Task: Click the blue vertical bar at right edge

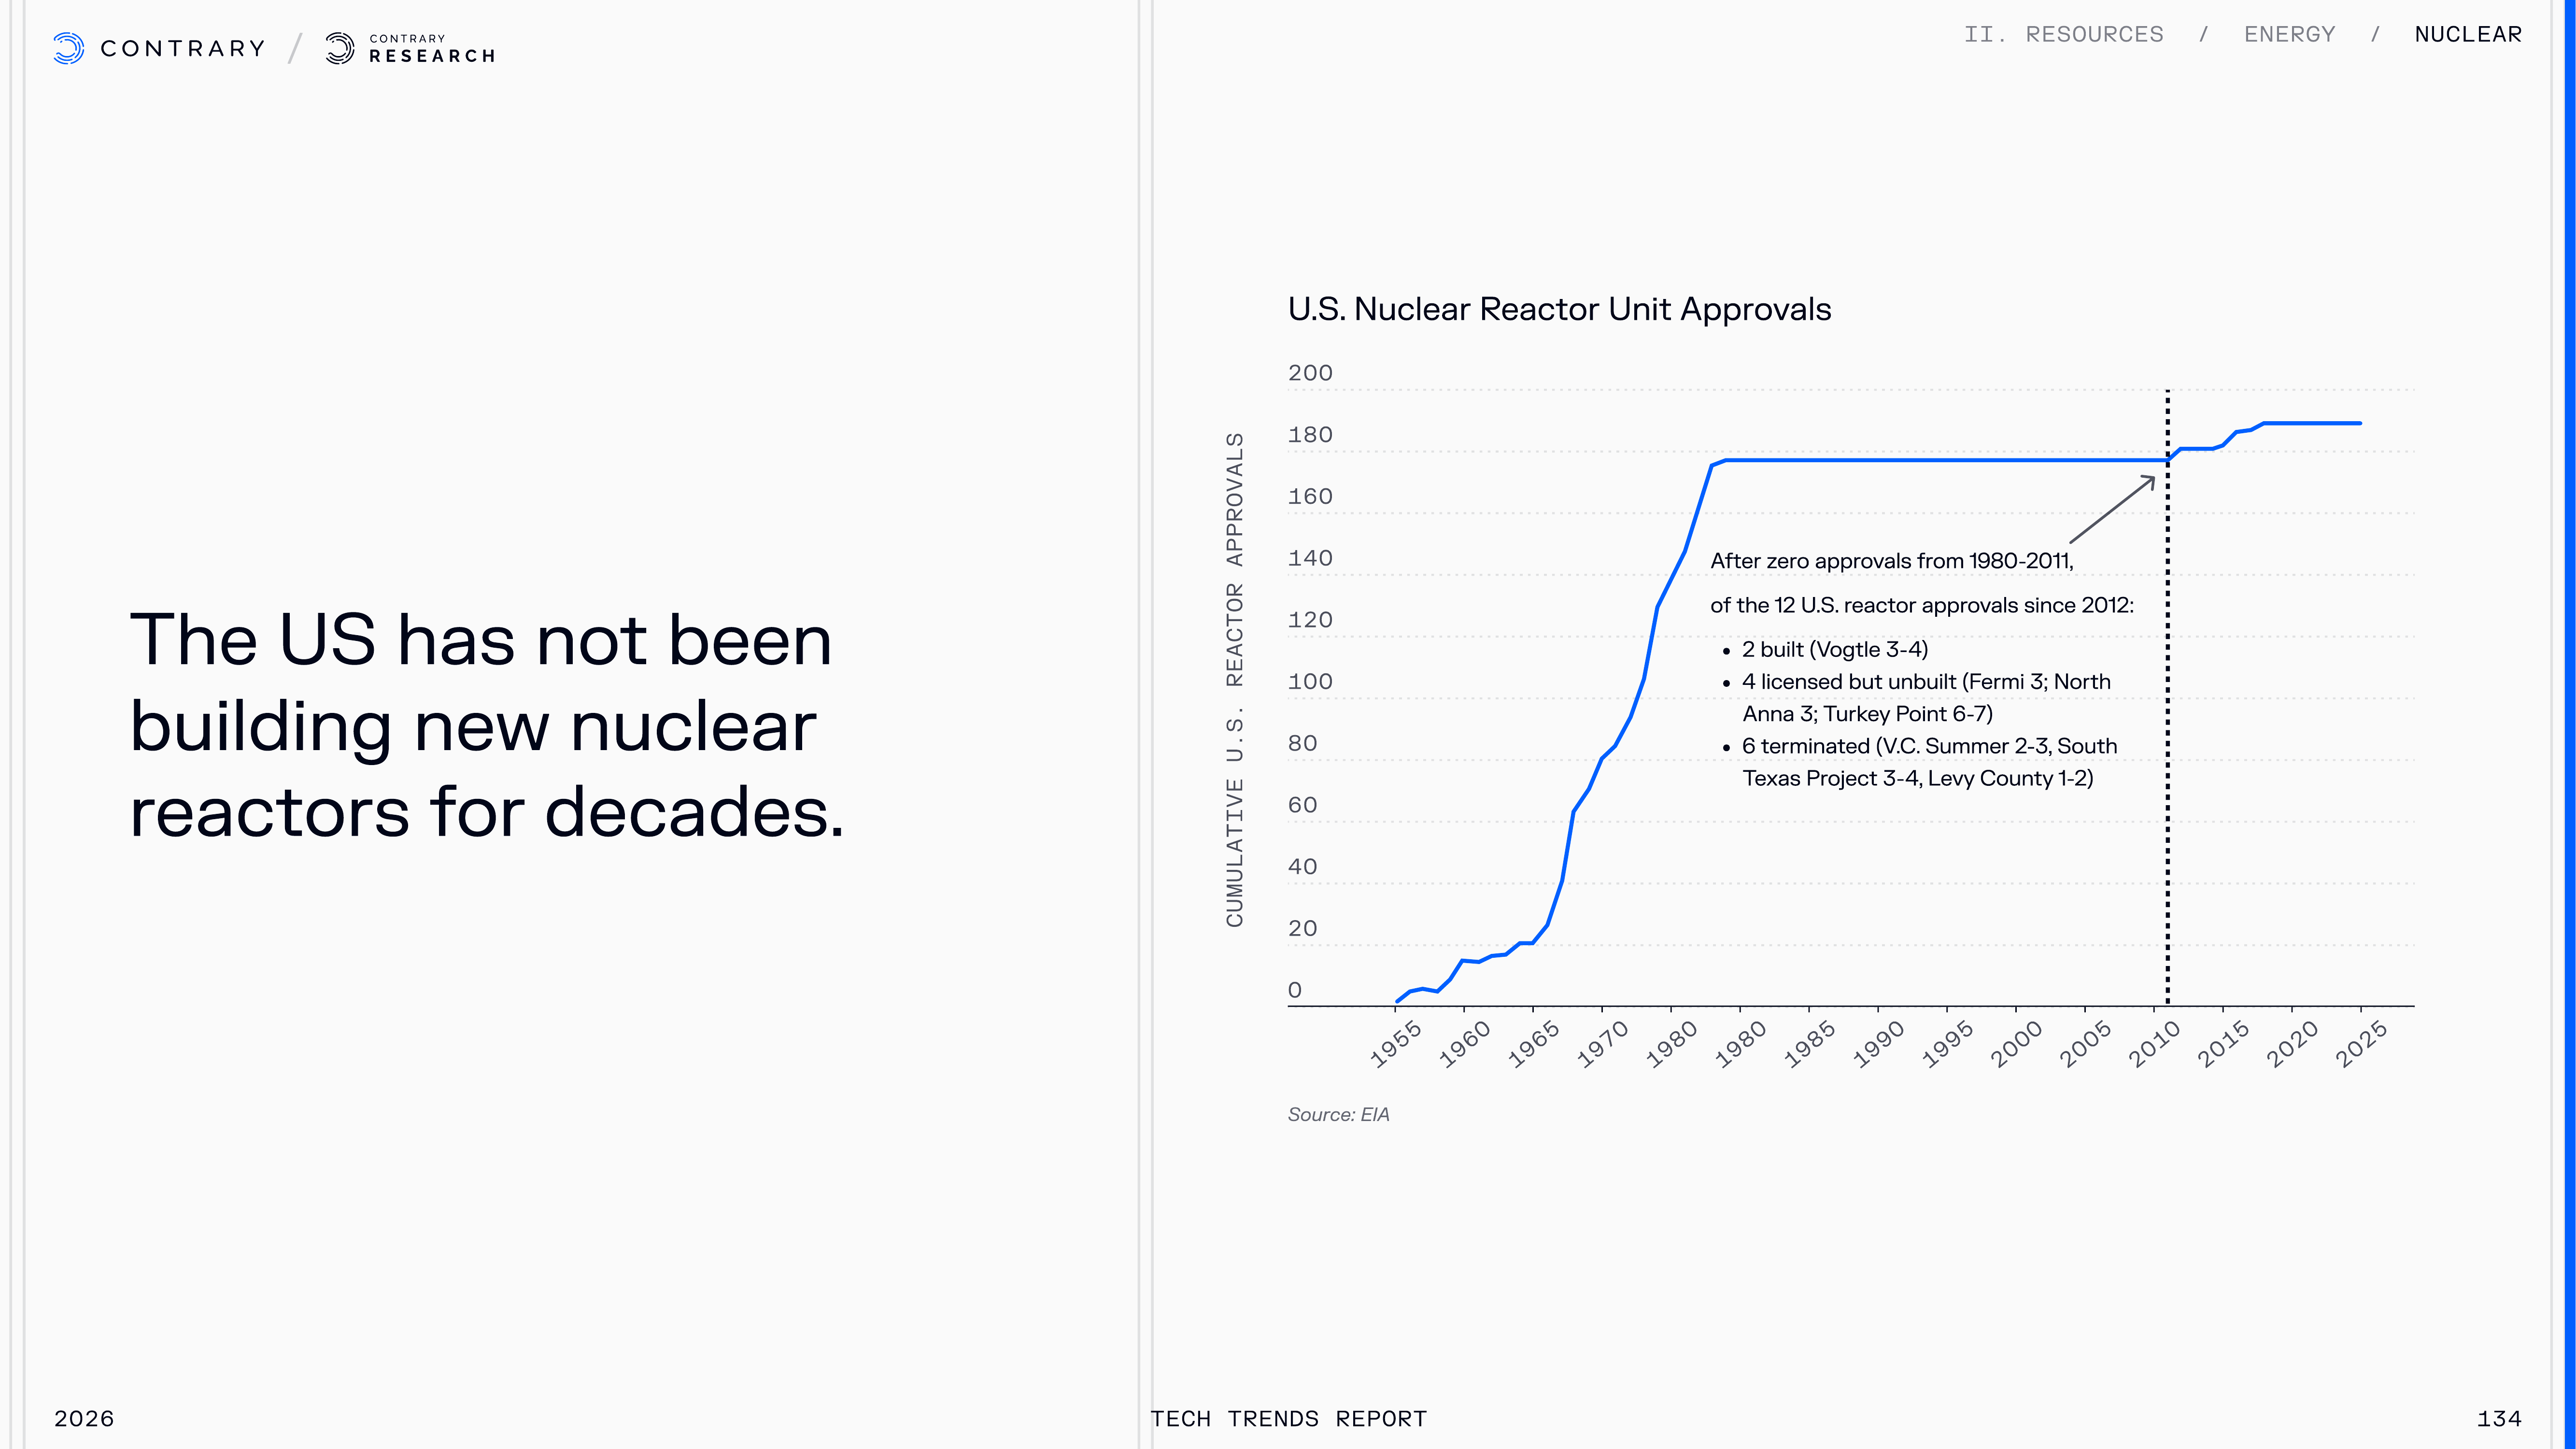Action: [2571, 724]
